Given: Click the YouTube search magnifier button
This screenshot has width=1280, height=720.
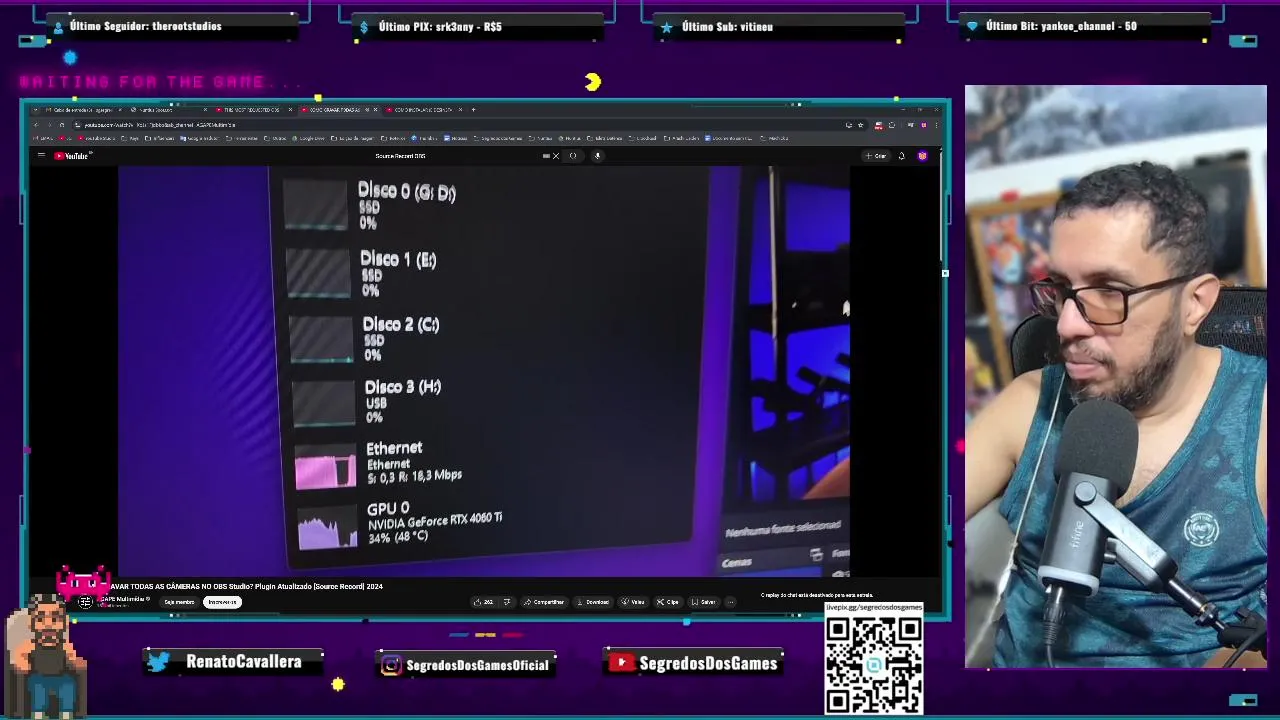Looking at the screenshot, I should pos(573,155).
